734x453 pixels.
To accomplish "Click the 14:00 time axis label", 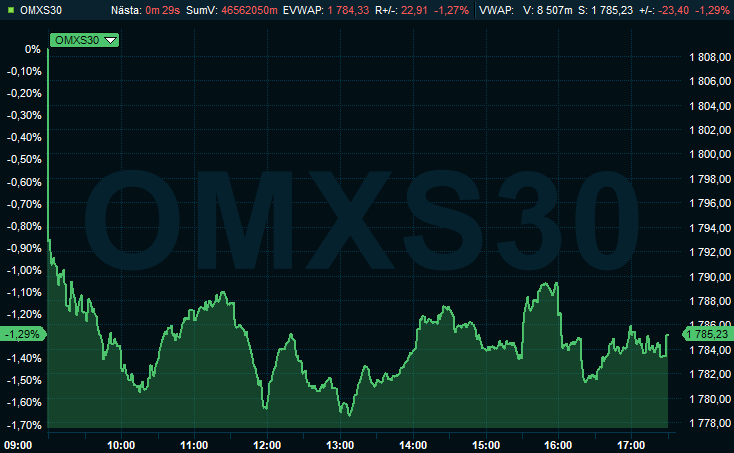I will 413,445.
